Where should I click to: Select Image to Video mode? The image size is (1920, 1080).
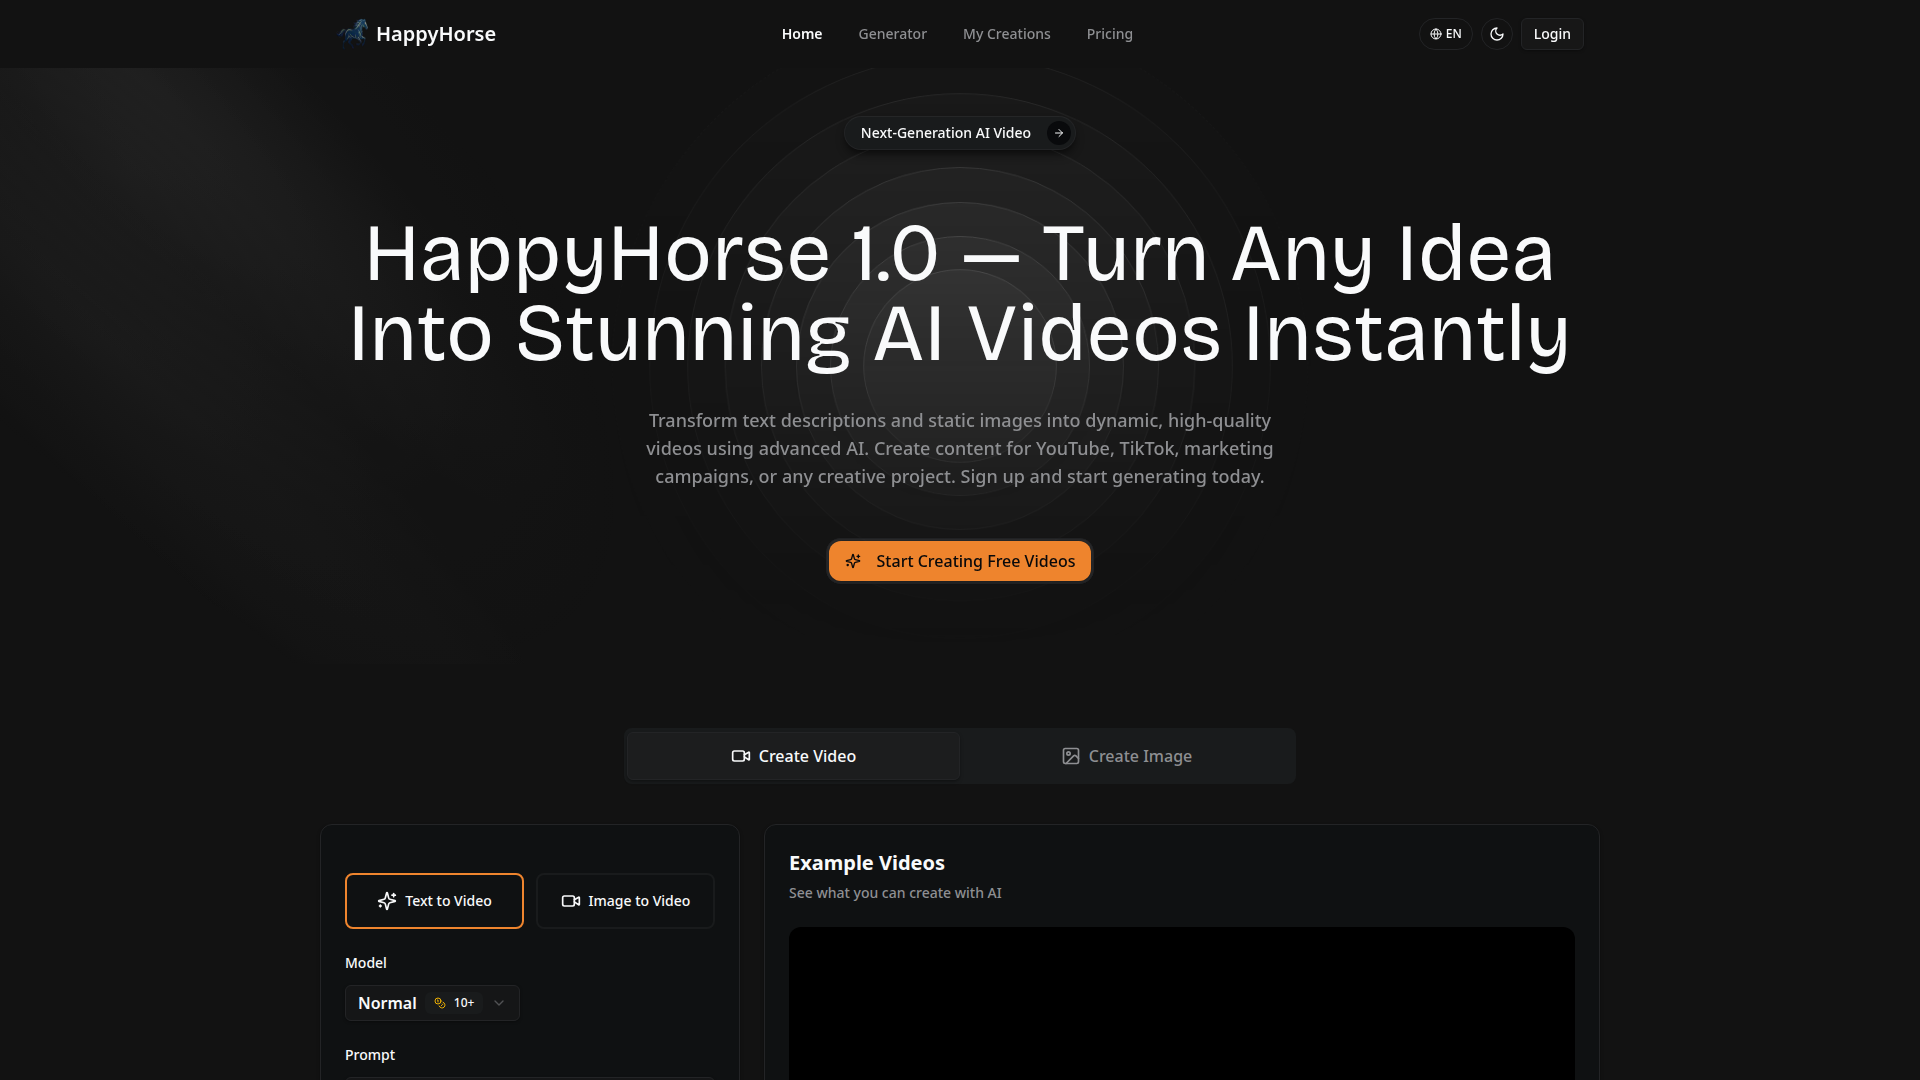click(625, 901)
